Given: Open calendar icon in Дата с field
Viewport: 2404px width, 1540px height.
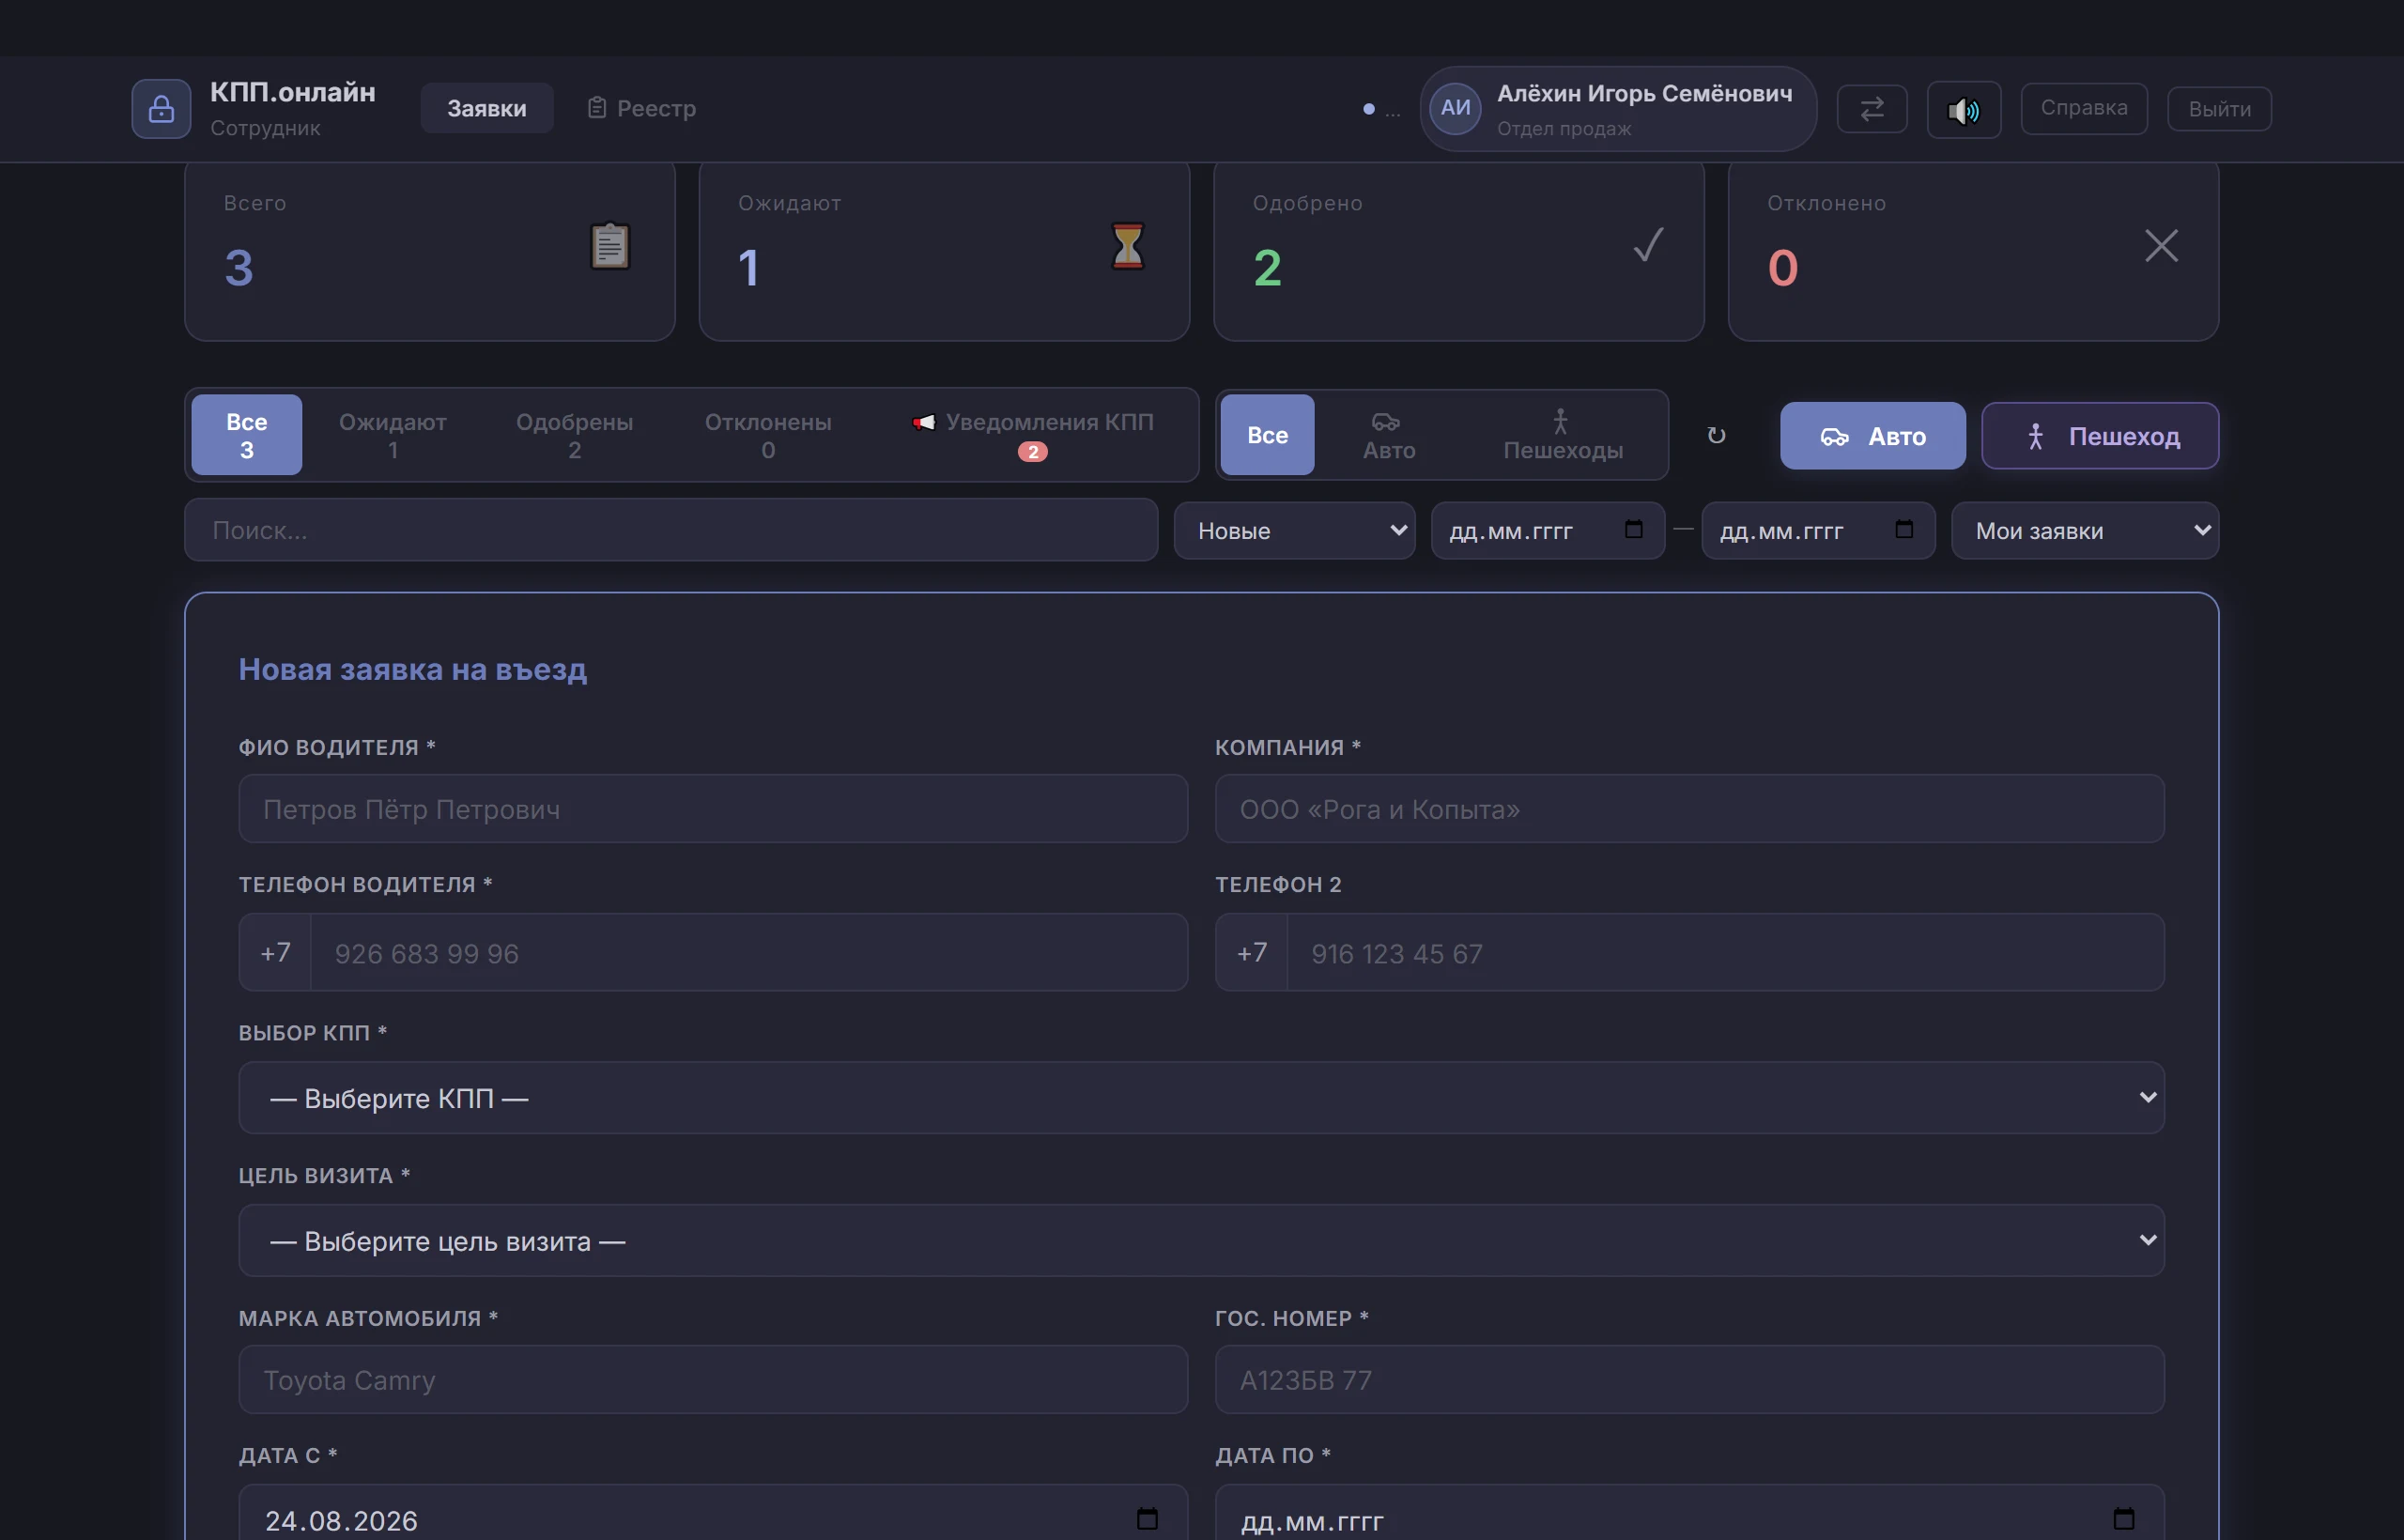Looking at the screenshot, I should click(x=1147, y=1519).
